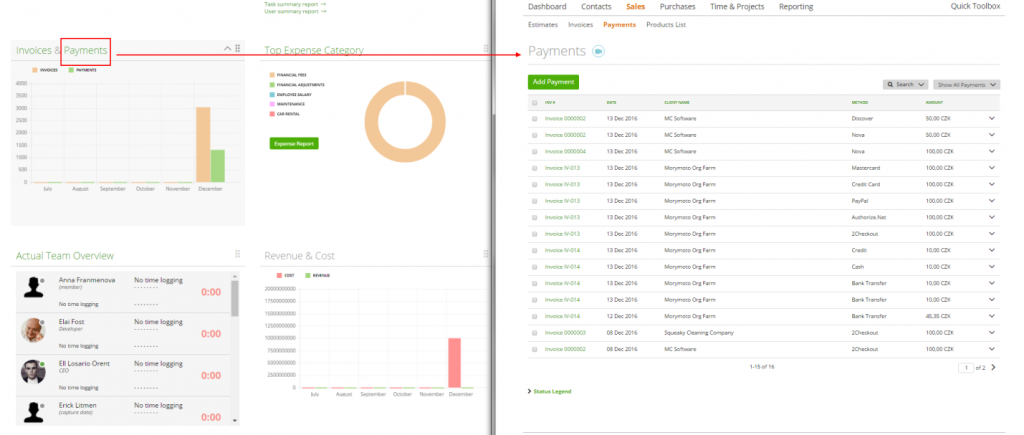Play the Payments video tutorial icon
The height and width of the screenshot is (435, 1024).
[x=598, y=51]
